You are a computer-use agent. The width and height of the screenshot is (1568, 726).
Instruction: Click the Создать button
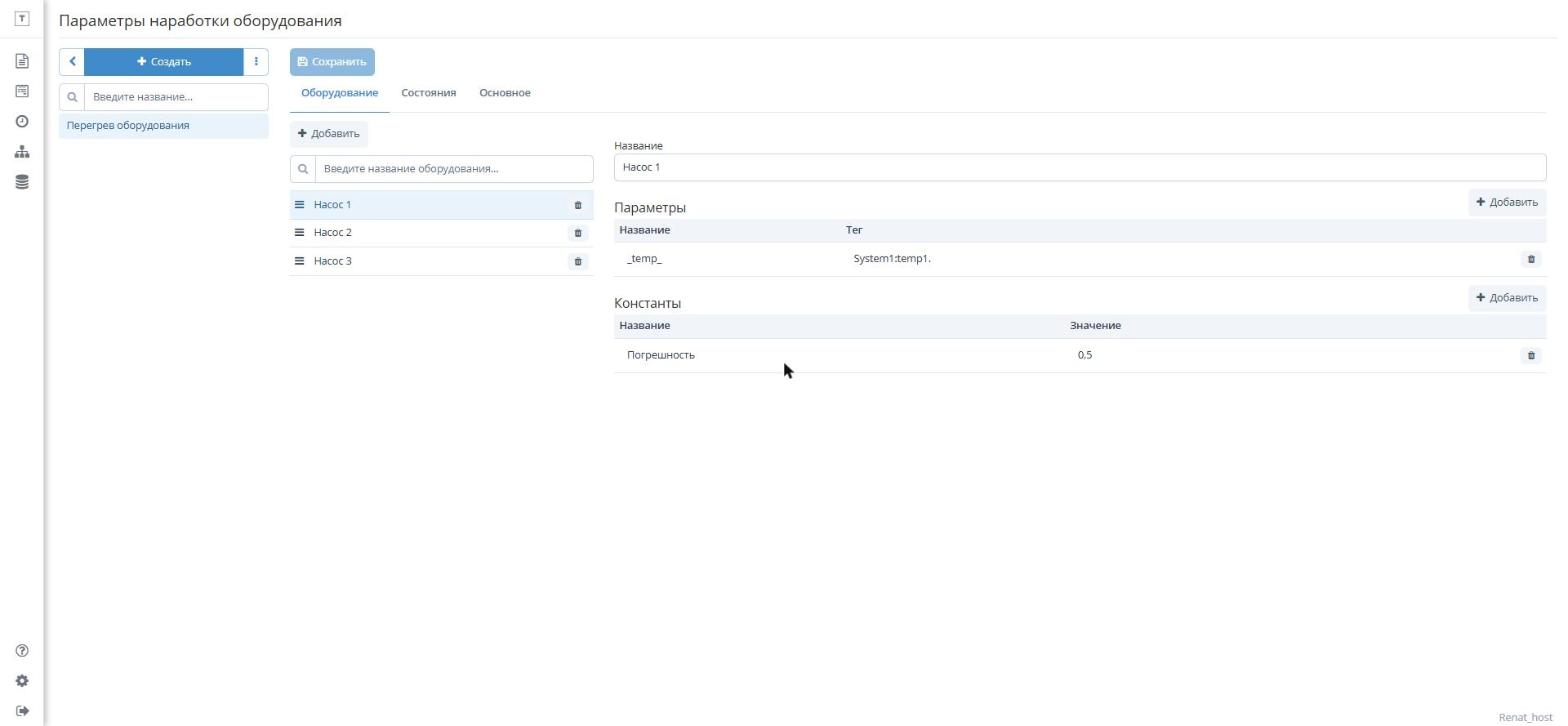[x=164, y=62]
